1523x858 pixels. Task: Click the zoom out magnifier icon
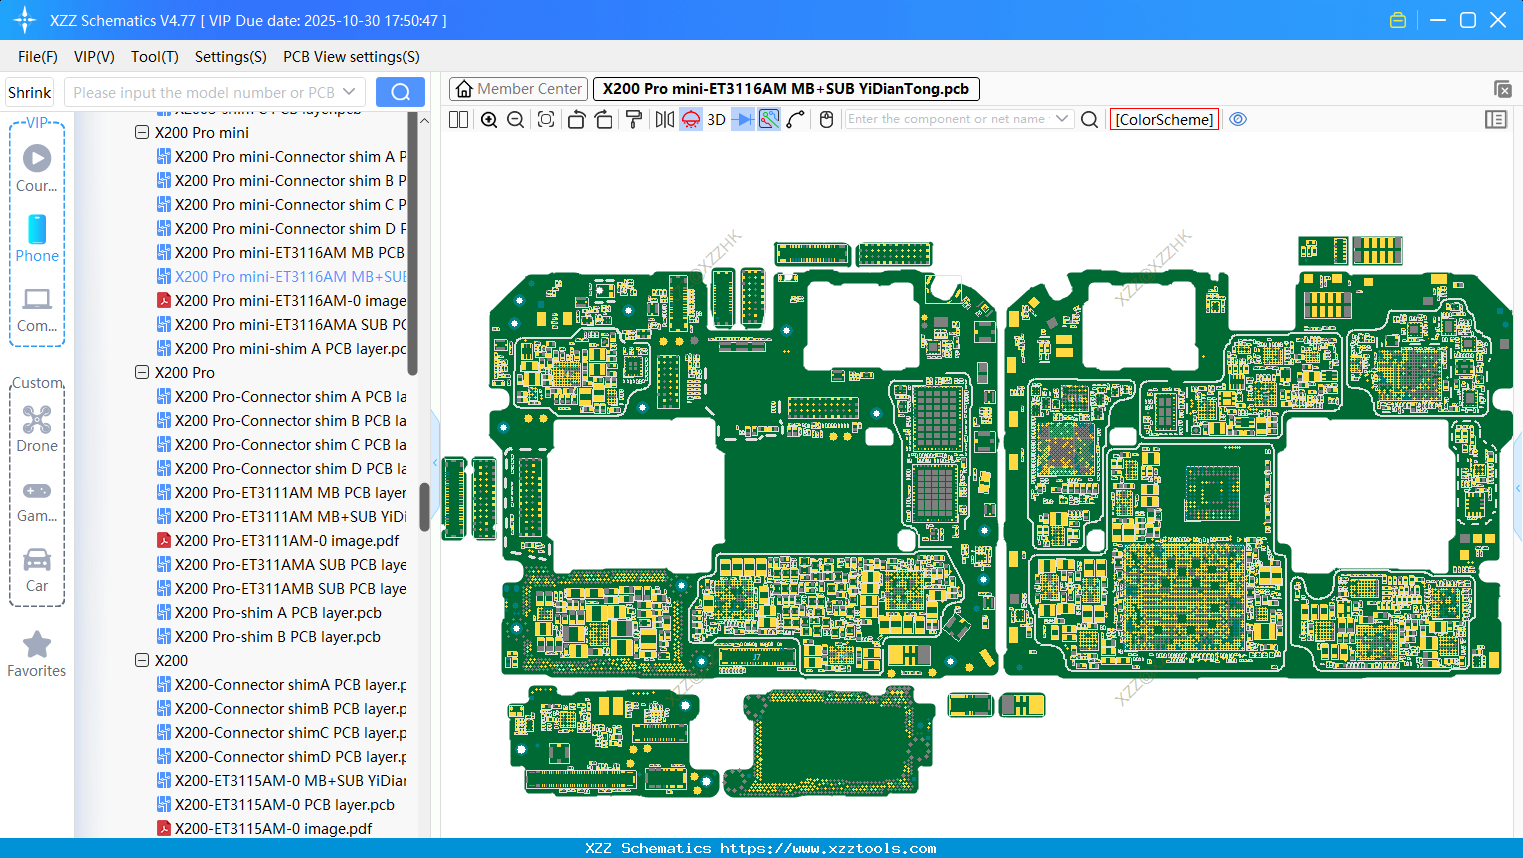(516, 120)
